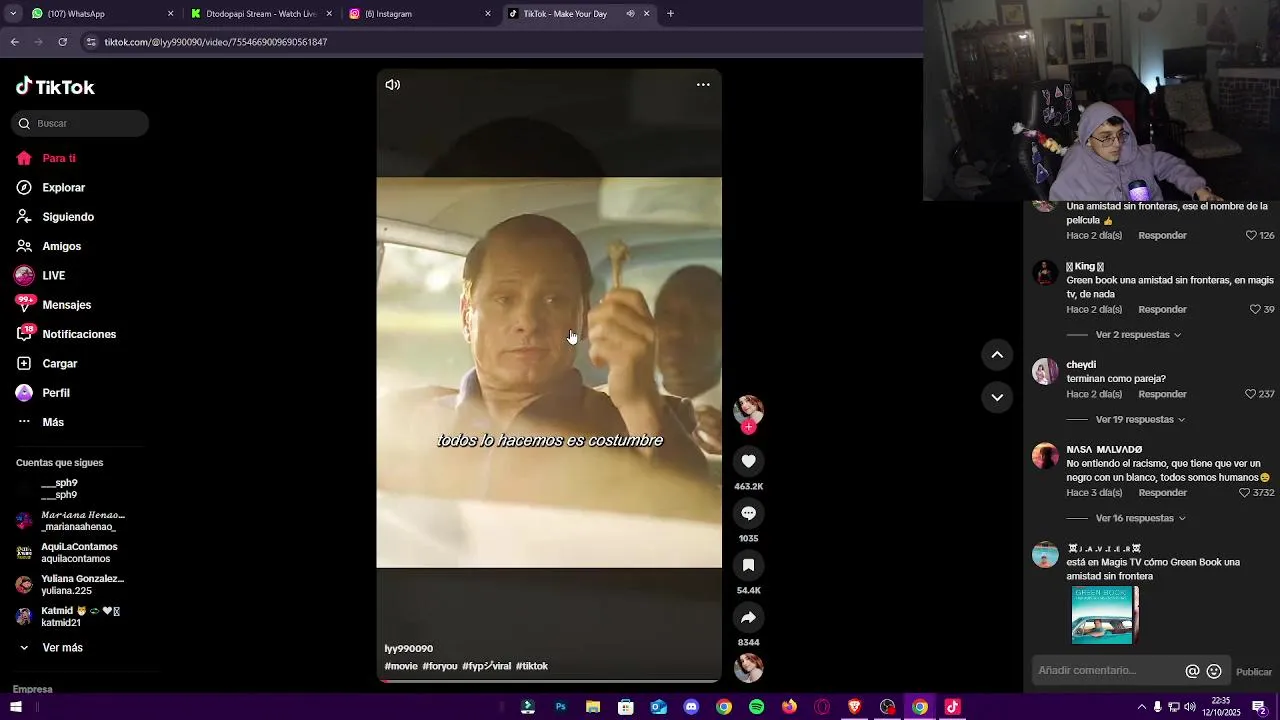Open the emoji picker in comment box
The height and width of the screenshot is (720, 1280).
click(1214, 672)
